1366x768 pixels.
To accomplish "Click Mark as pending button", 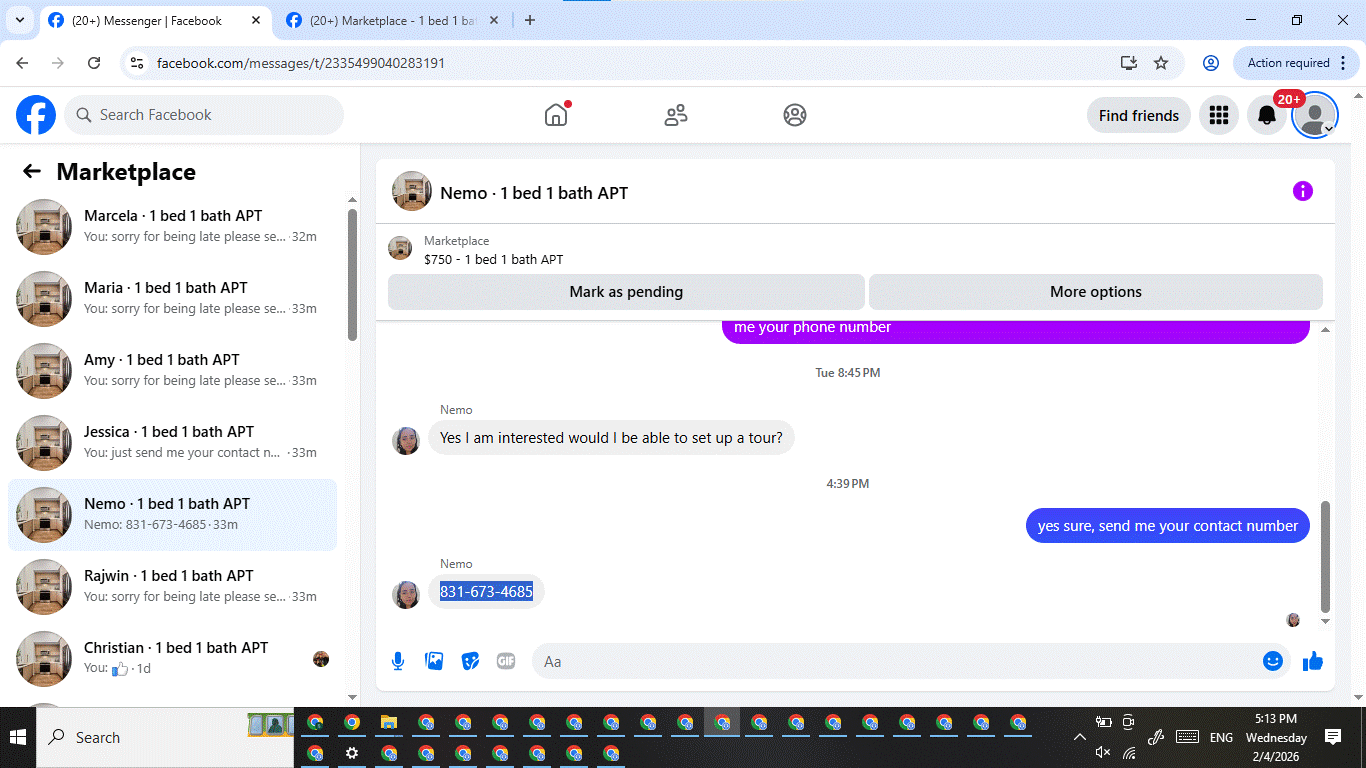I will [626, 292].
